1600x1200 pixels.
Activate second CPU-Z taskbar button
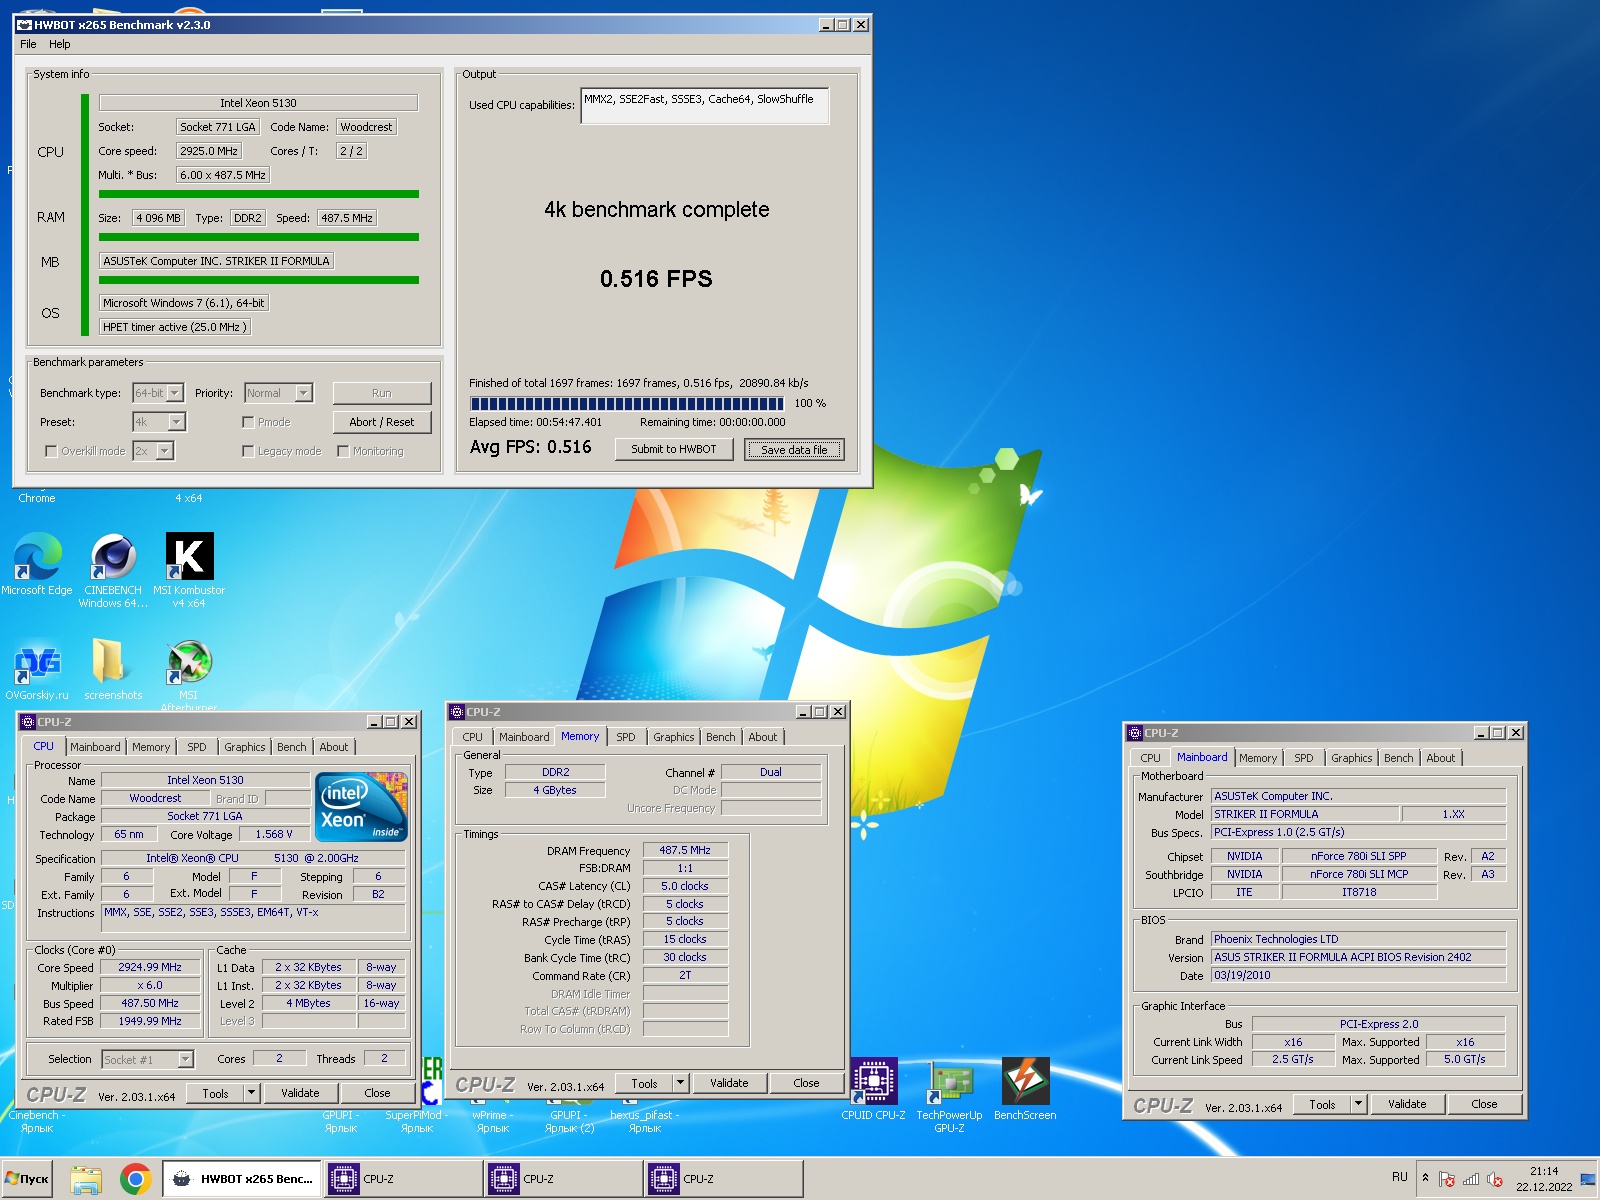point(563,1179)
